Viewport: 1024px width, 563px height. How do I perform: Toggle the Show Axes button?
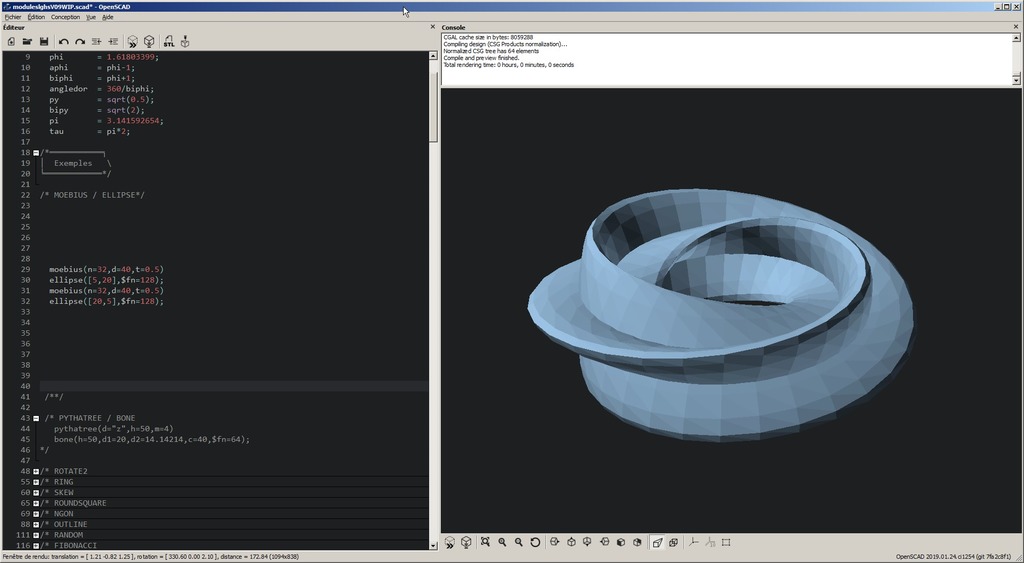pyautogui.click(x=693, y=542)
